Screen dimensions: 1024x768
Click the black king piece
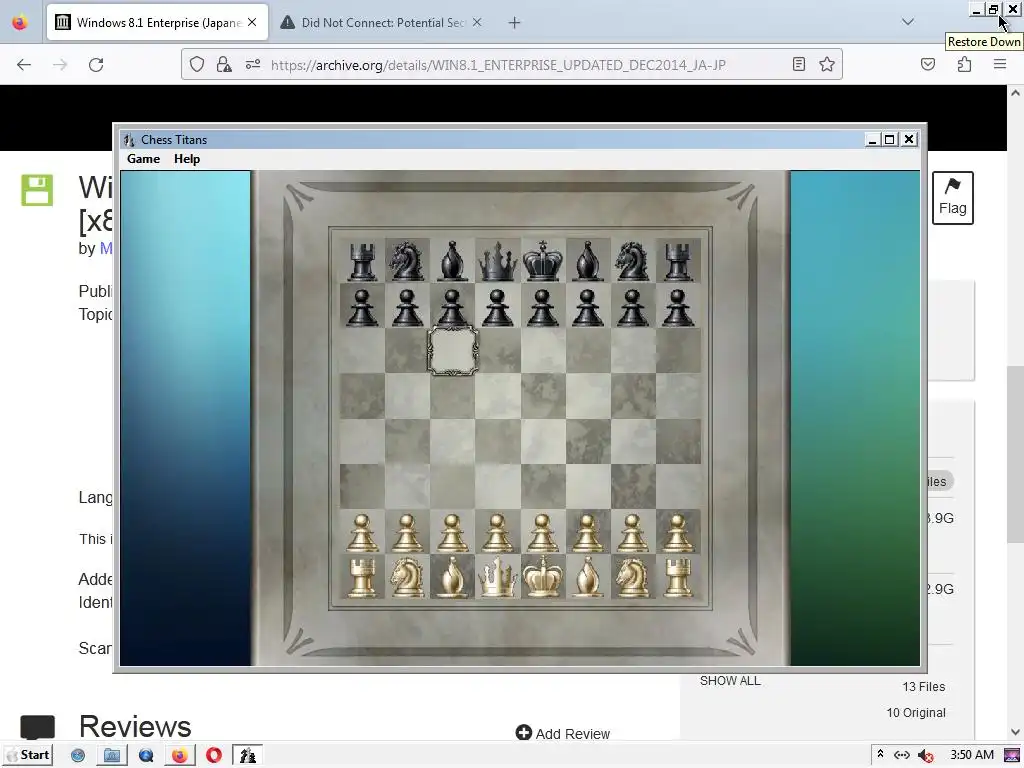coord(543,261)
